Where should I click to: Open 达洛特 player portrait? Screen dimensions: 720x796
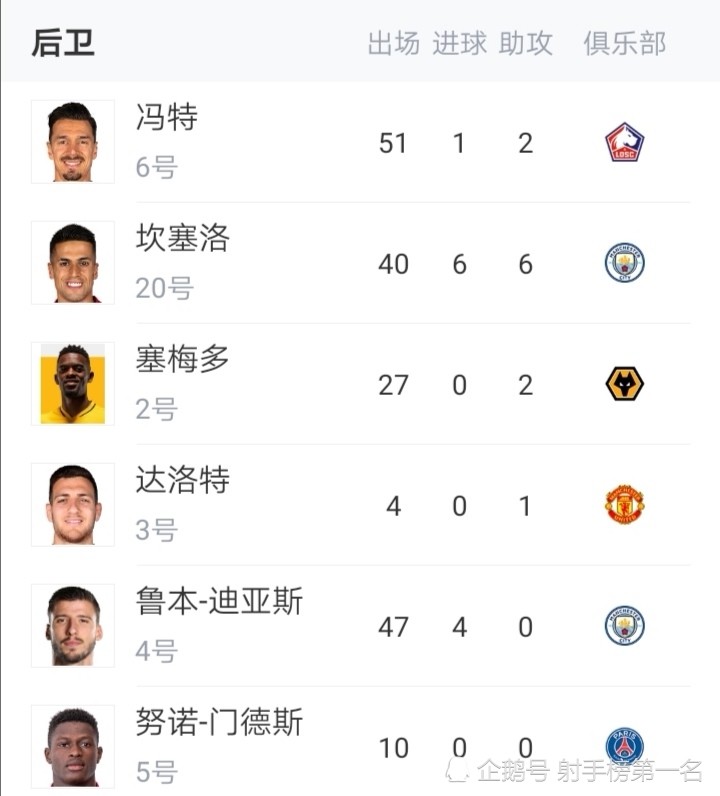(73, 505)
